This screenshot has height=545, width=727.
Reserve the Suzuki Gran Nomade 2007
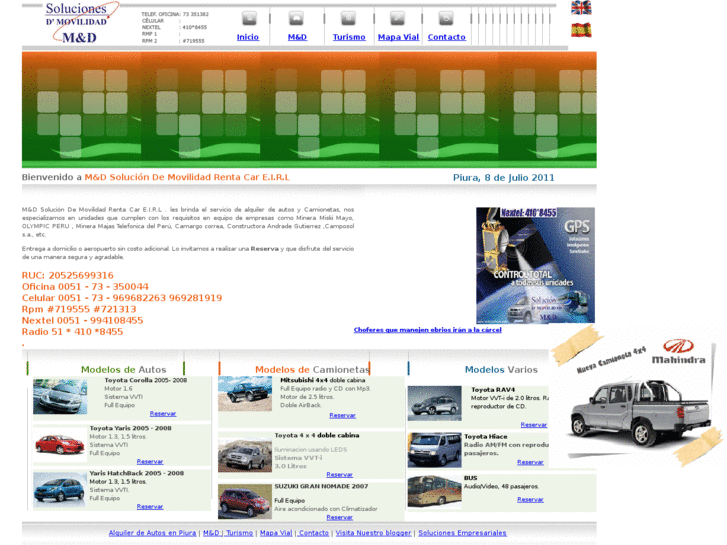[x=339, y=517]
